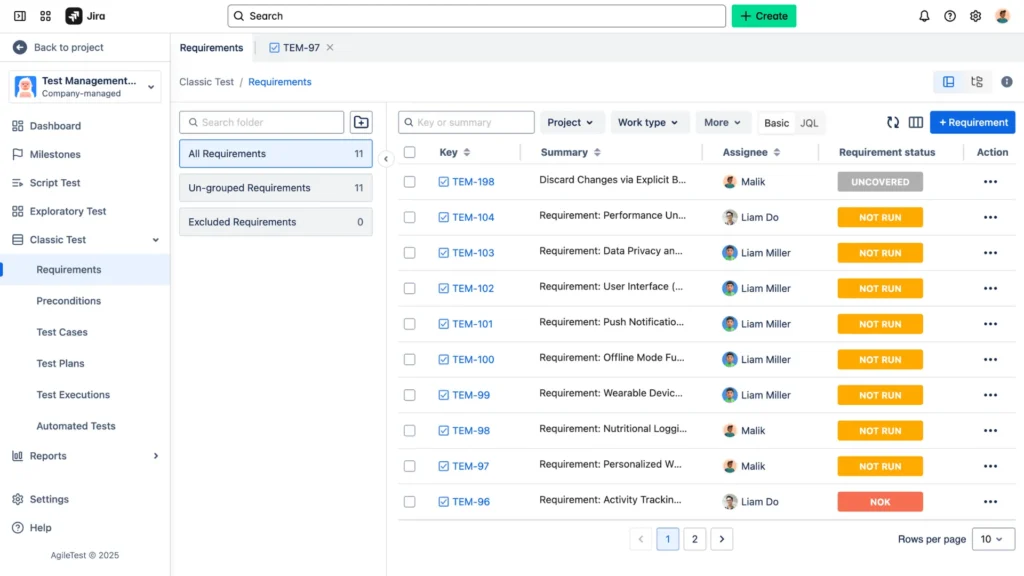
Task: Check the TEM-96 row checkbox
Action: [409, 502]
